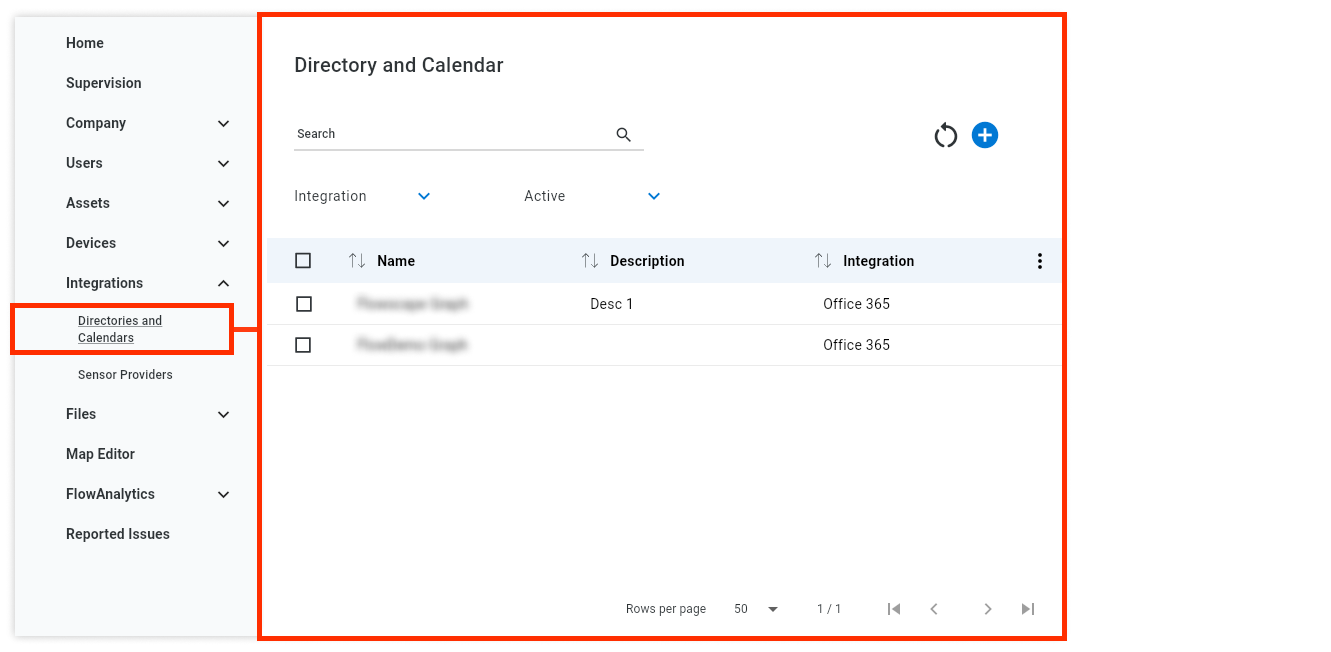Click the search magnifier icon
The image size is (1331, 652).
(x=624, y=134)
